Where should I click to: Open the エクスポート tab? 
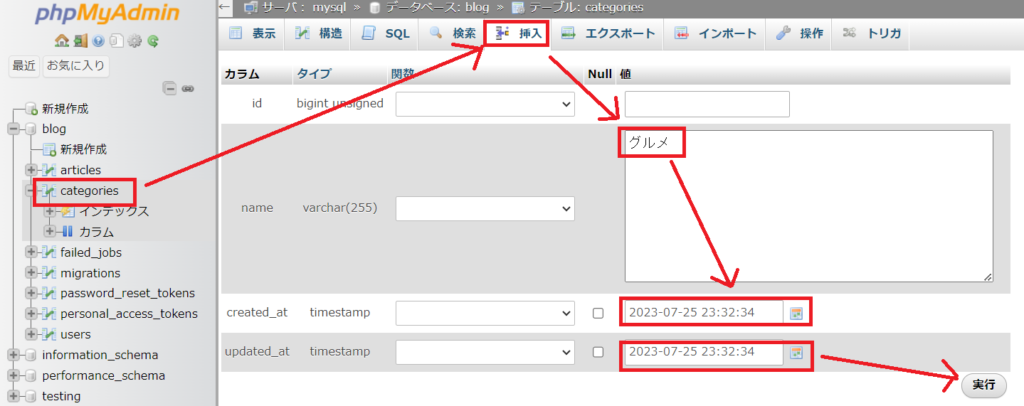608,34
